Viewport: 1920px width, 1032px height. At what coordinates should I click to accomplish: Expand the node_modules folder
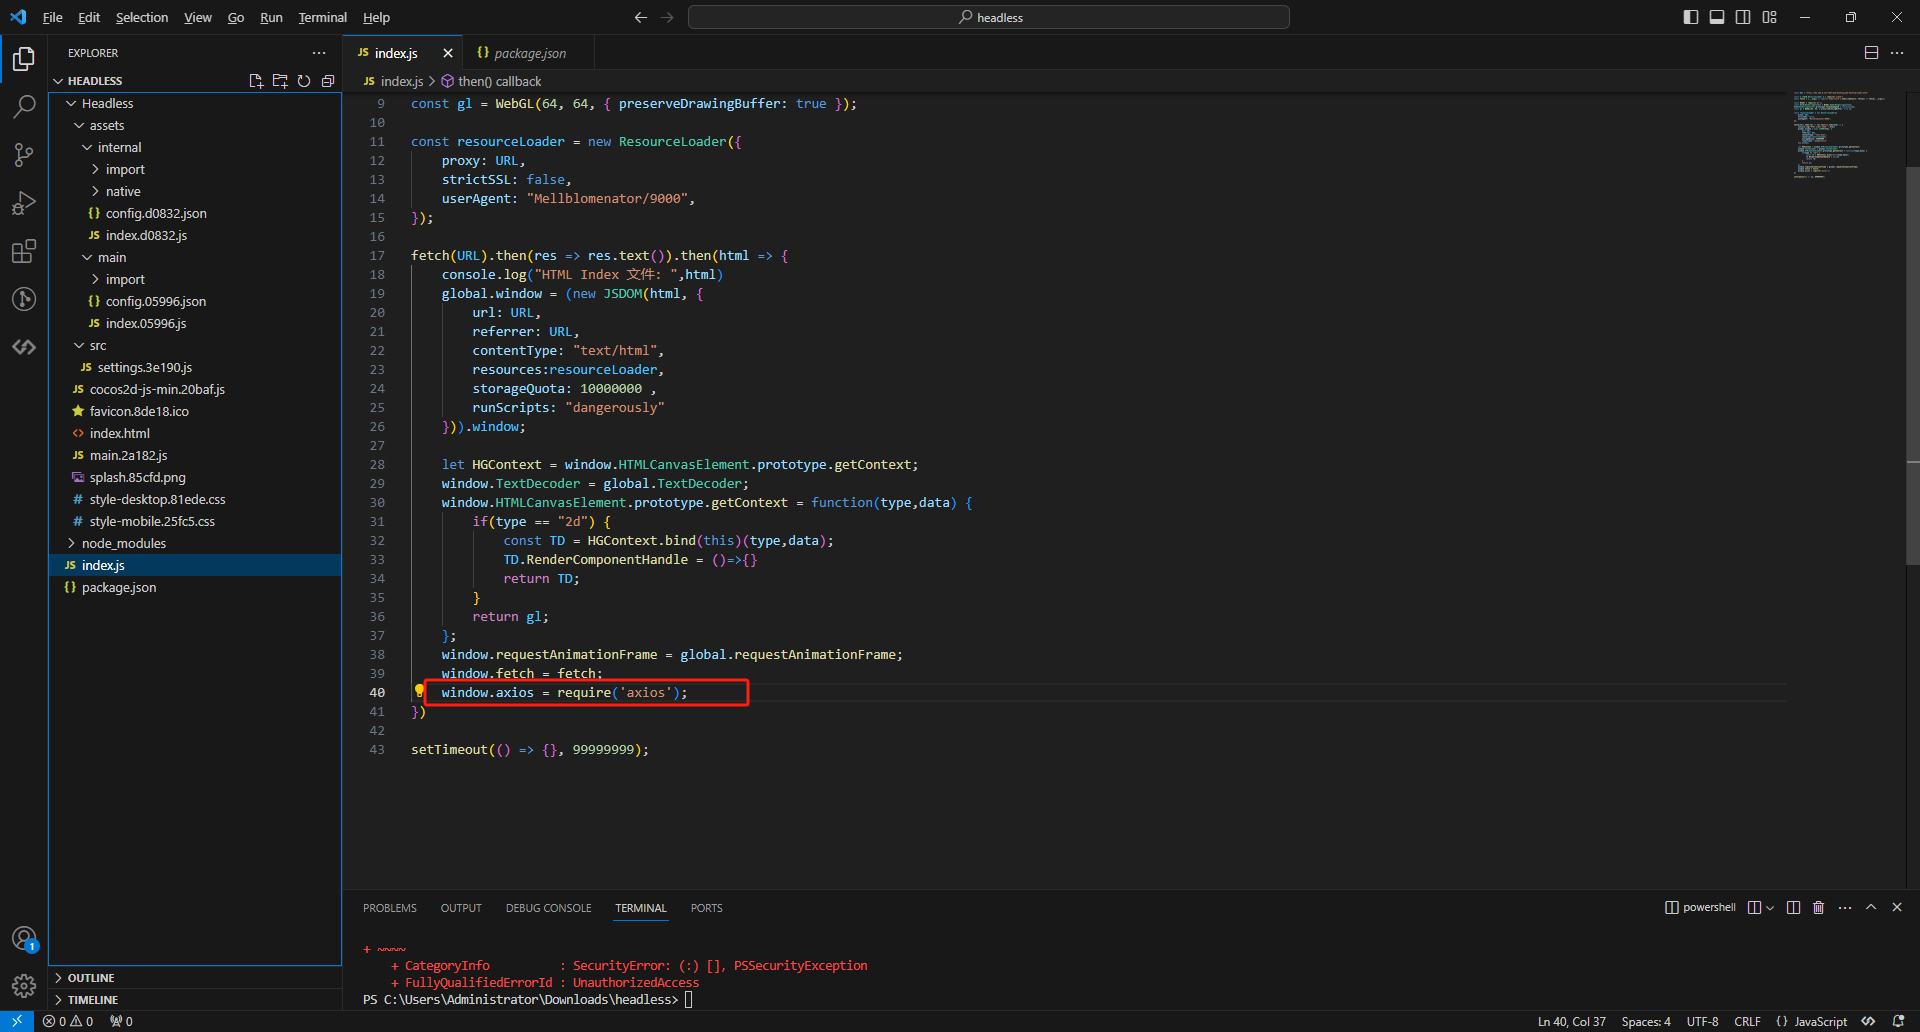coord(124,543)
